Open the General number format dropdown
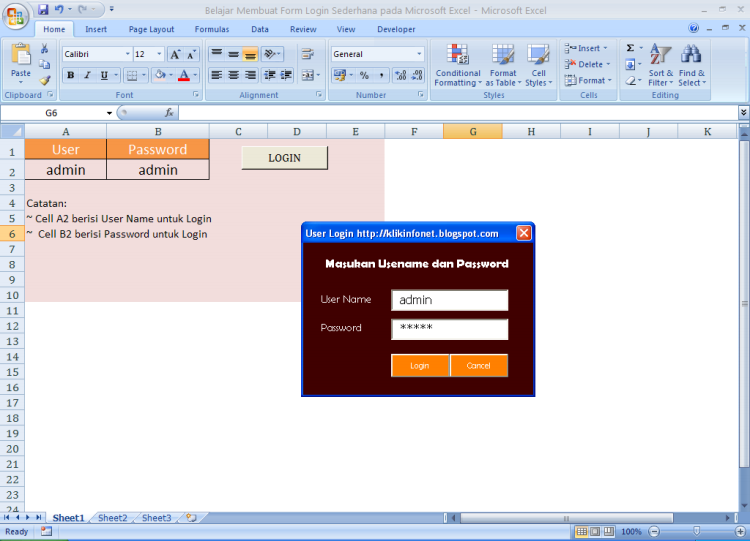 pos(419,54)
